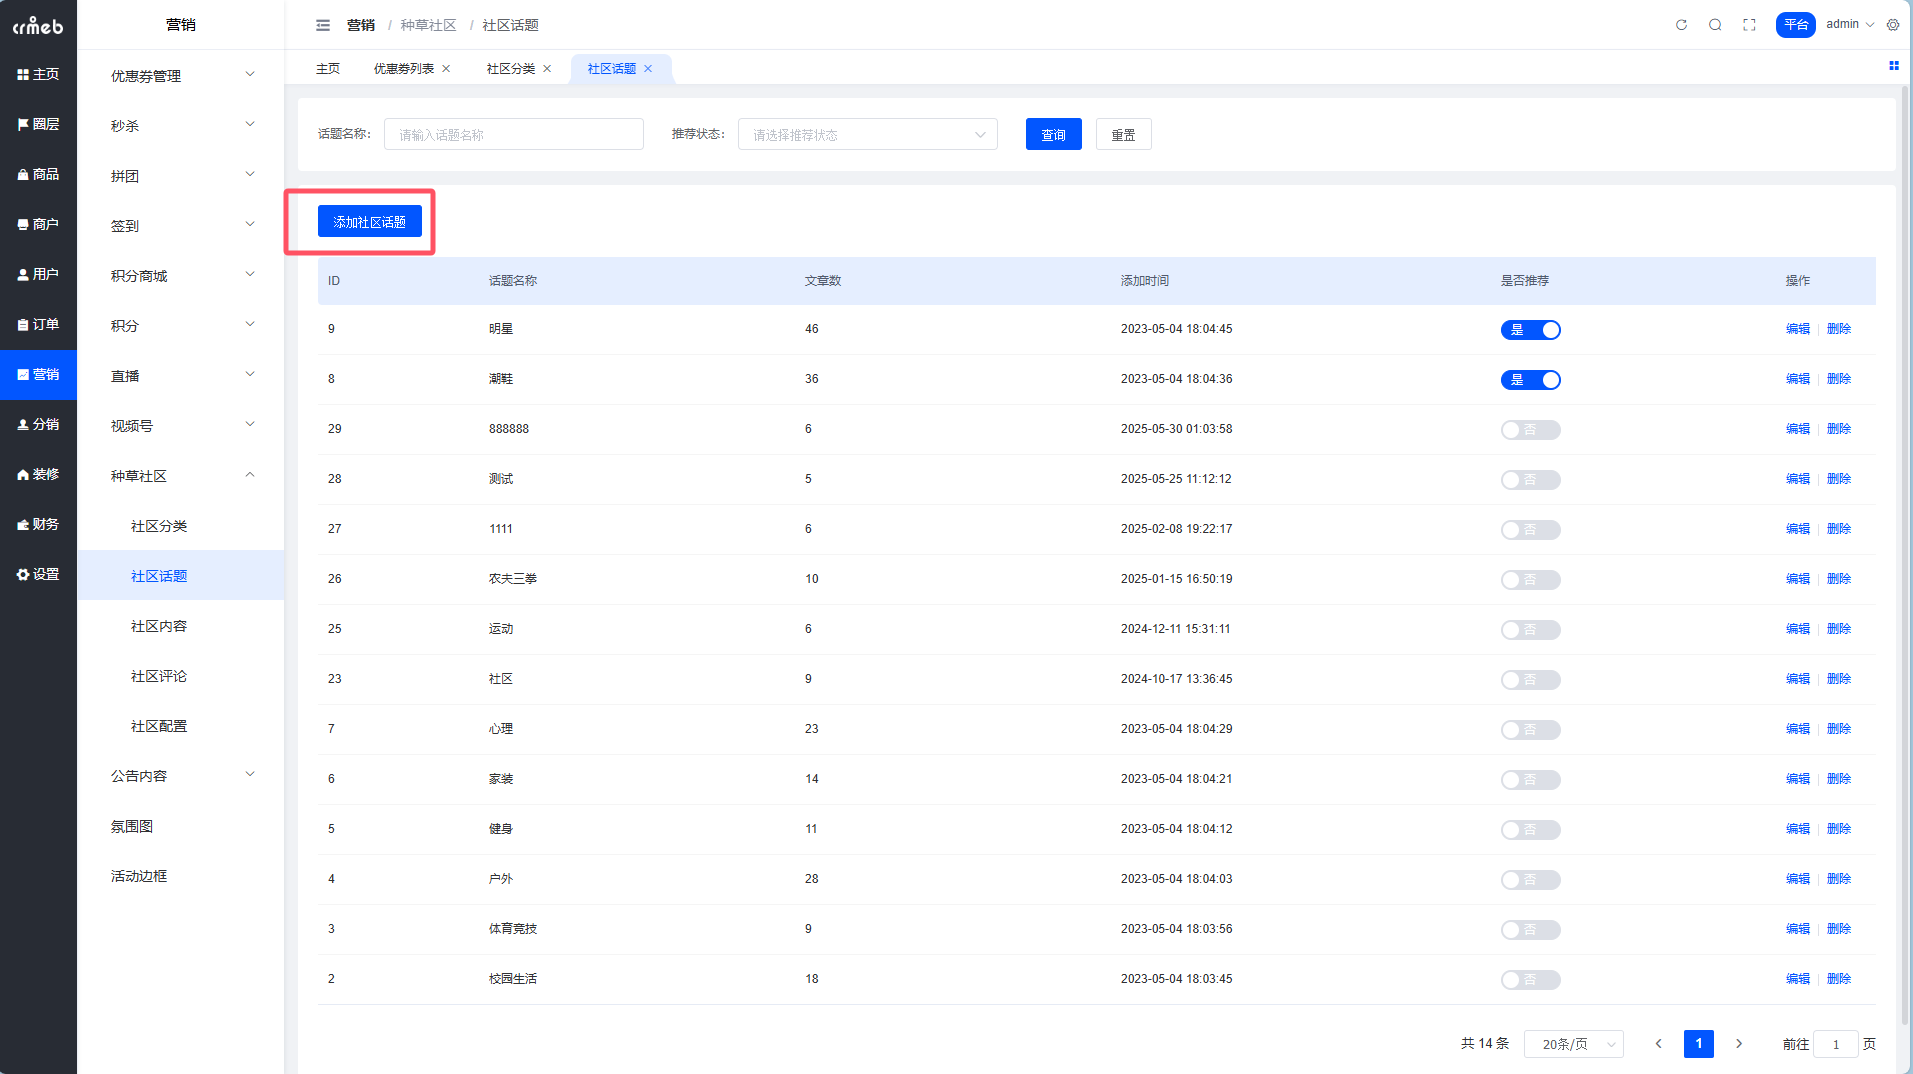This screenshot has height=1074, width=1913.
Task: Collapse sidebar with the hamburger menu icon
Action: click(323, 25)
